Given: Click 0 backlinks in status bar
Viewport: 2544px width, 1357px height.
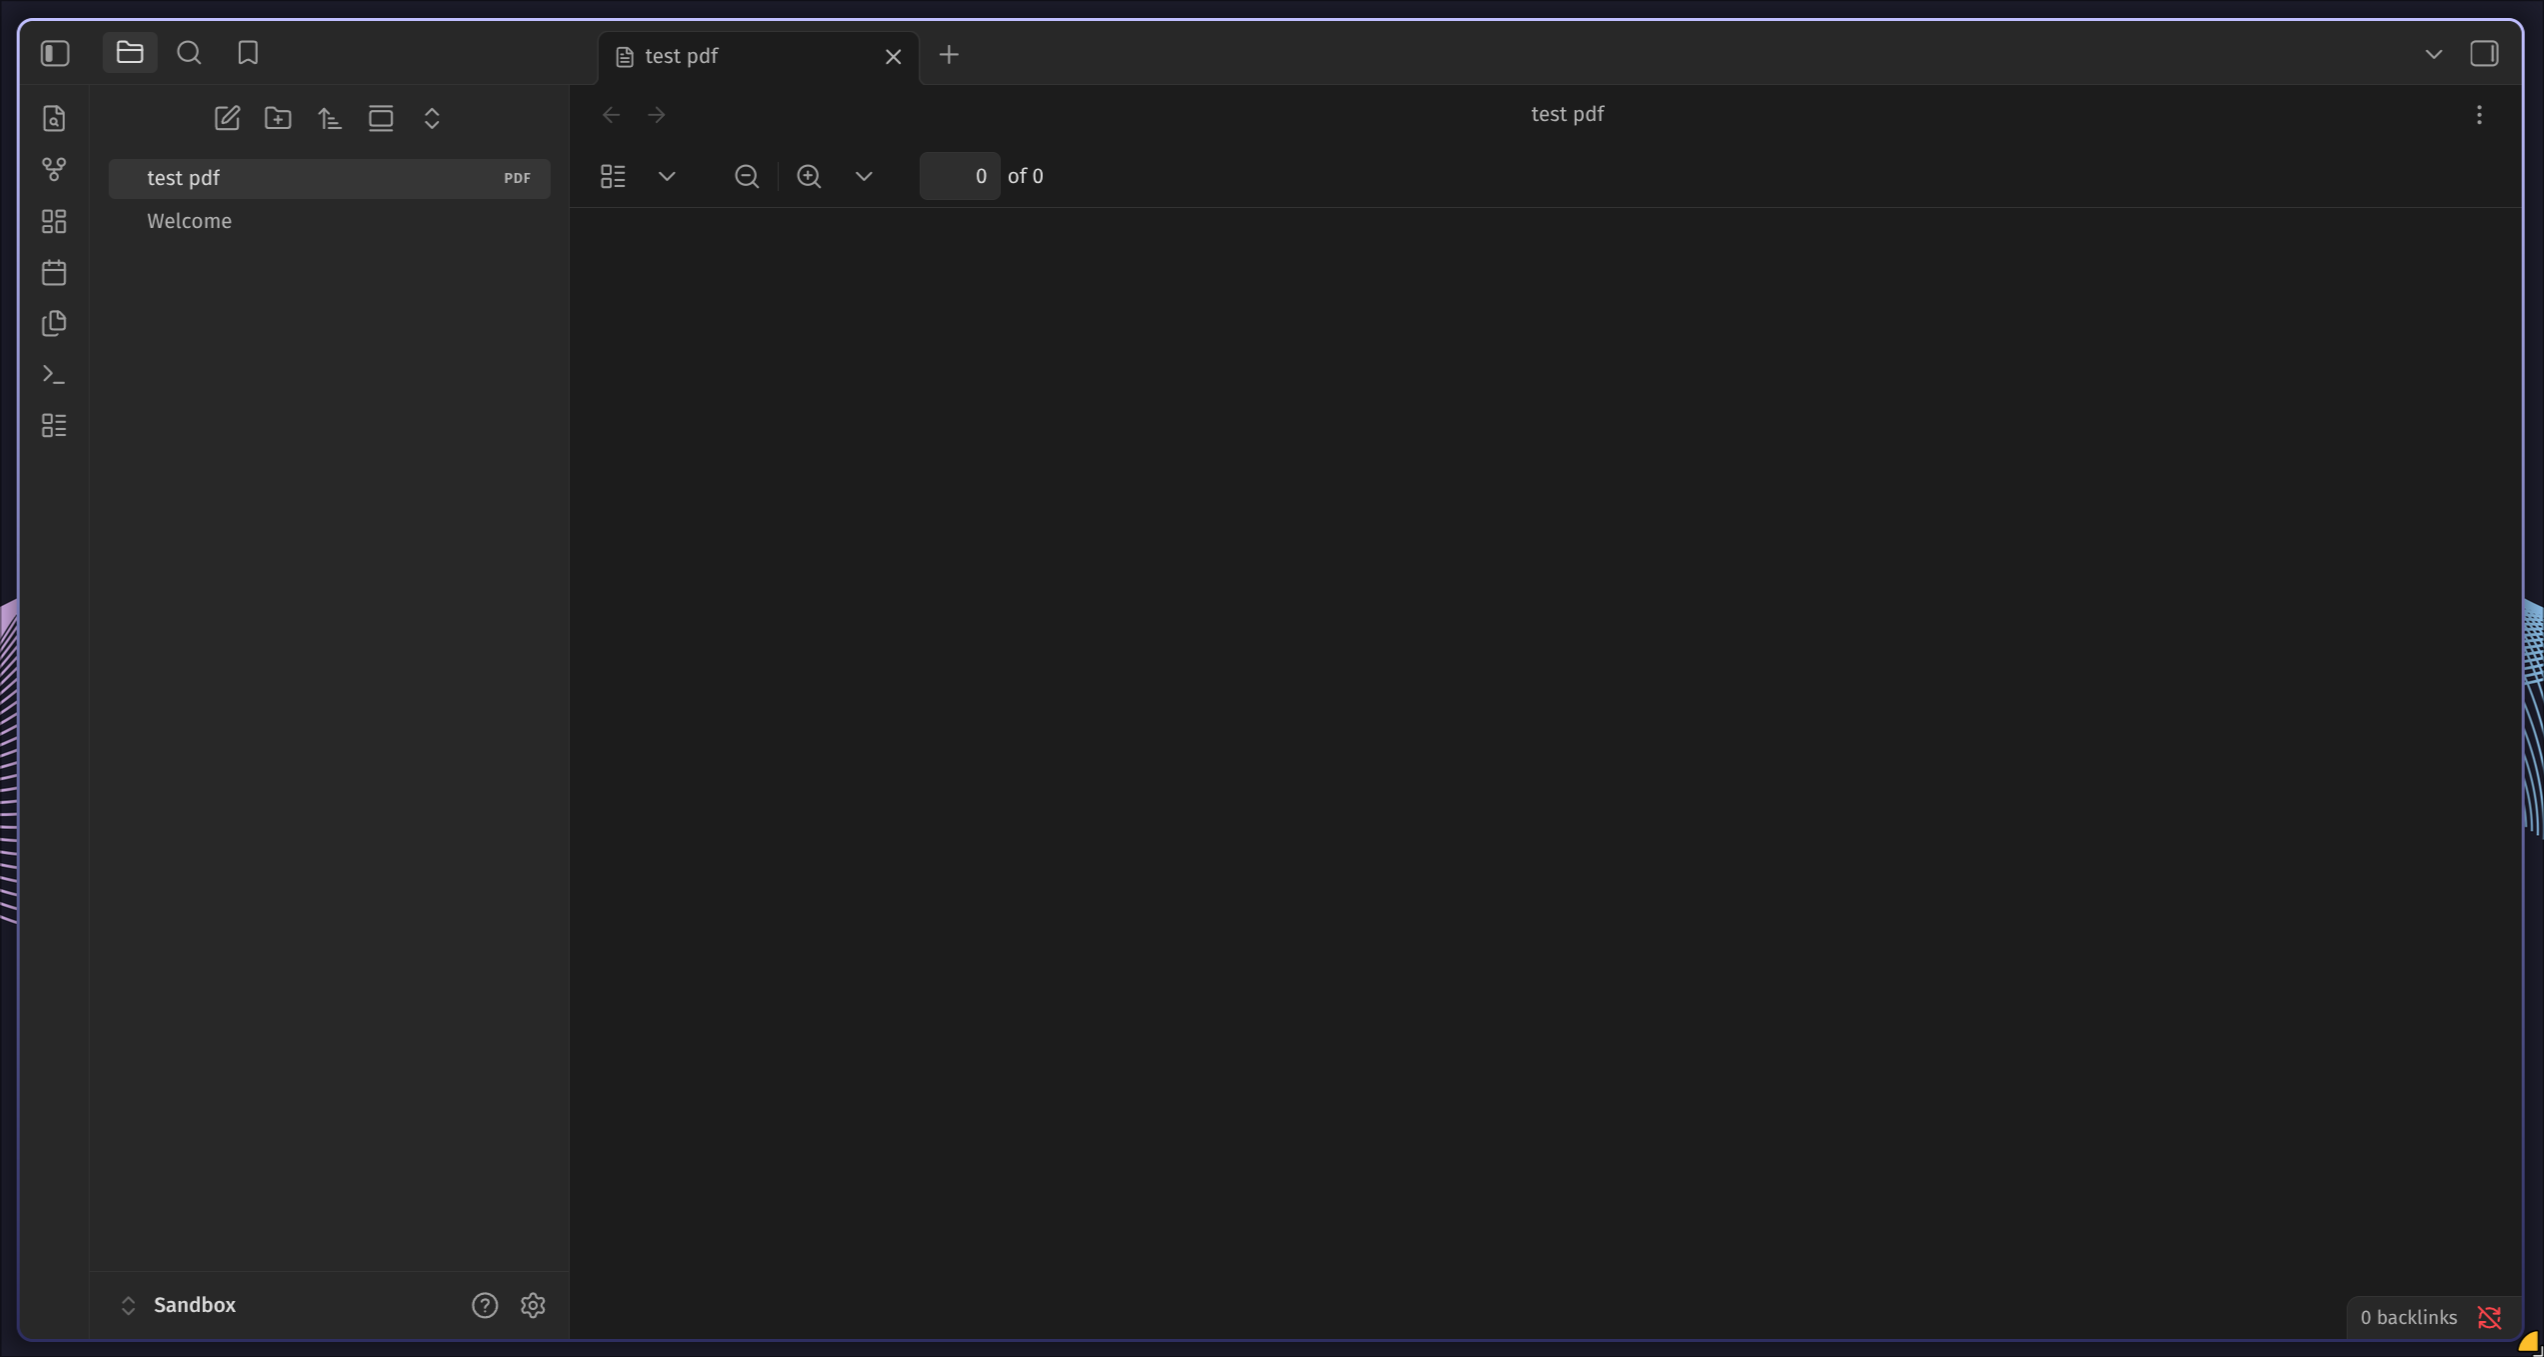Looking at the screenshot, I should click(2408, 1317).
